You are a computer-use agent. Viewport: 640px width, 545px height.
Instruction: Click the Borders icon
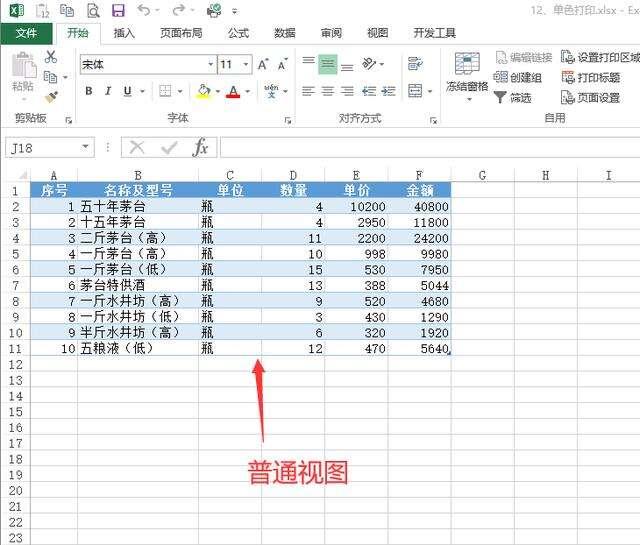[x=165, y=91]
